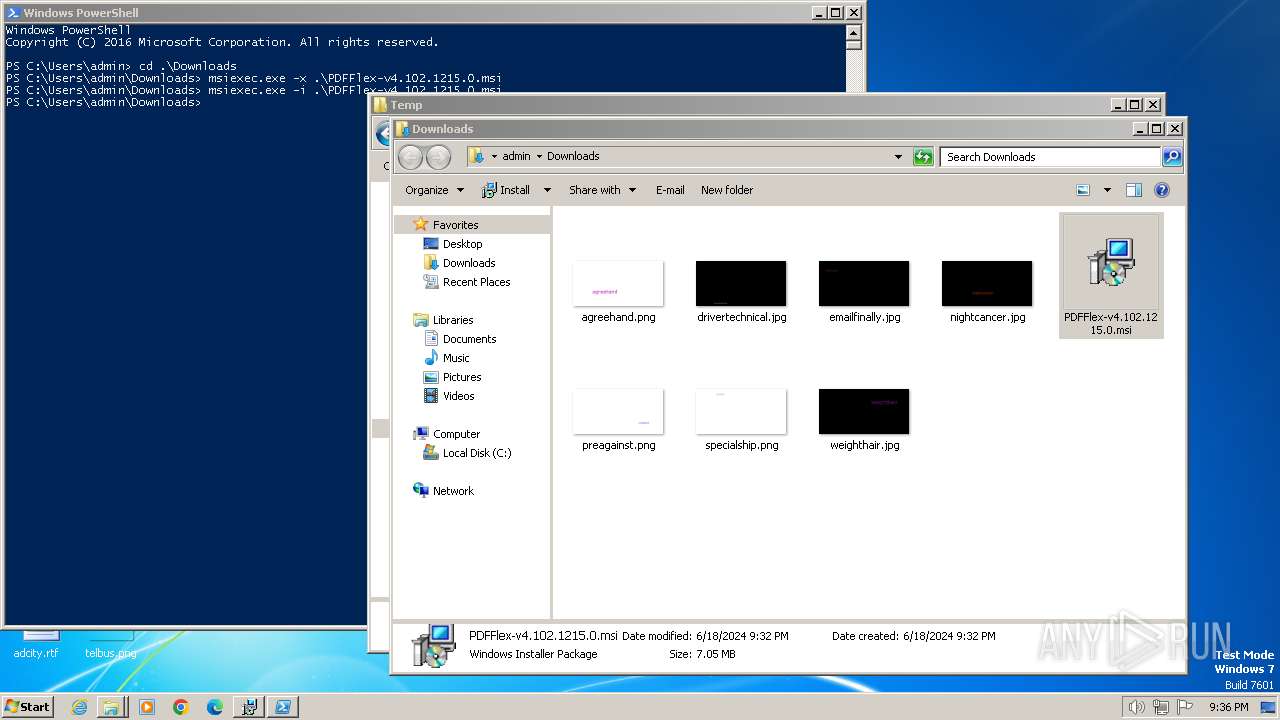Open Favorites in navigation pane
This screenshot has height=720, width=1280.
[455, 225]
